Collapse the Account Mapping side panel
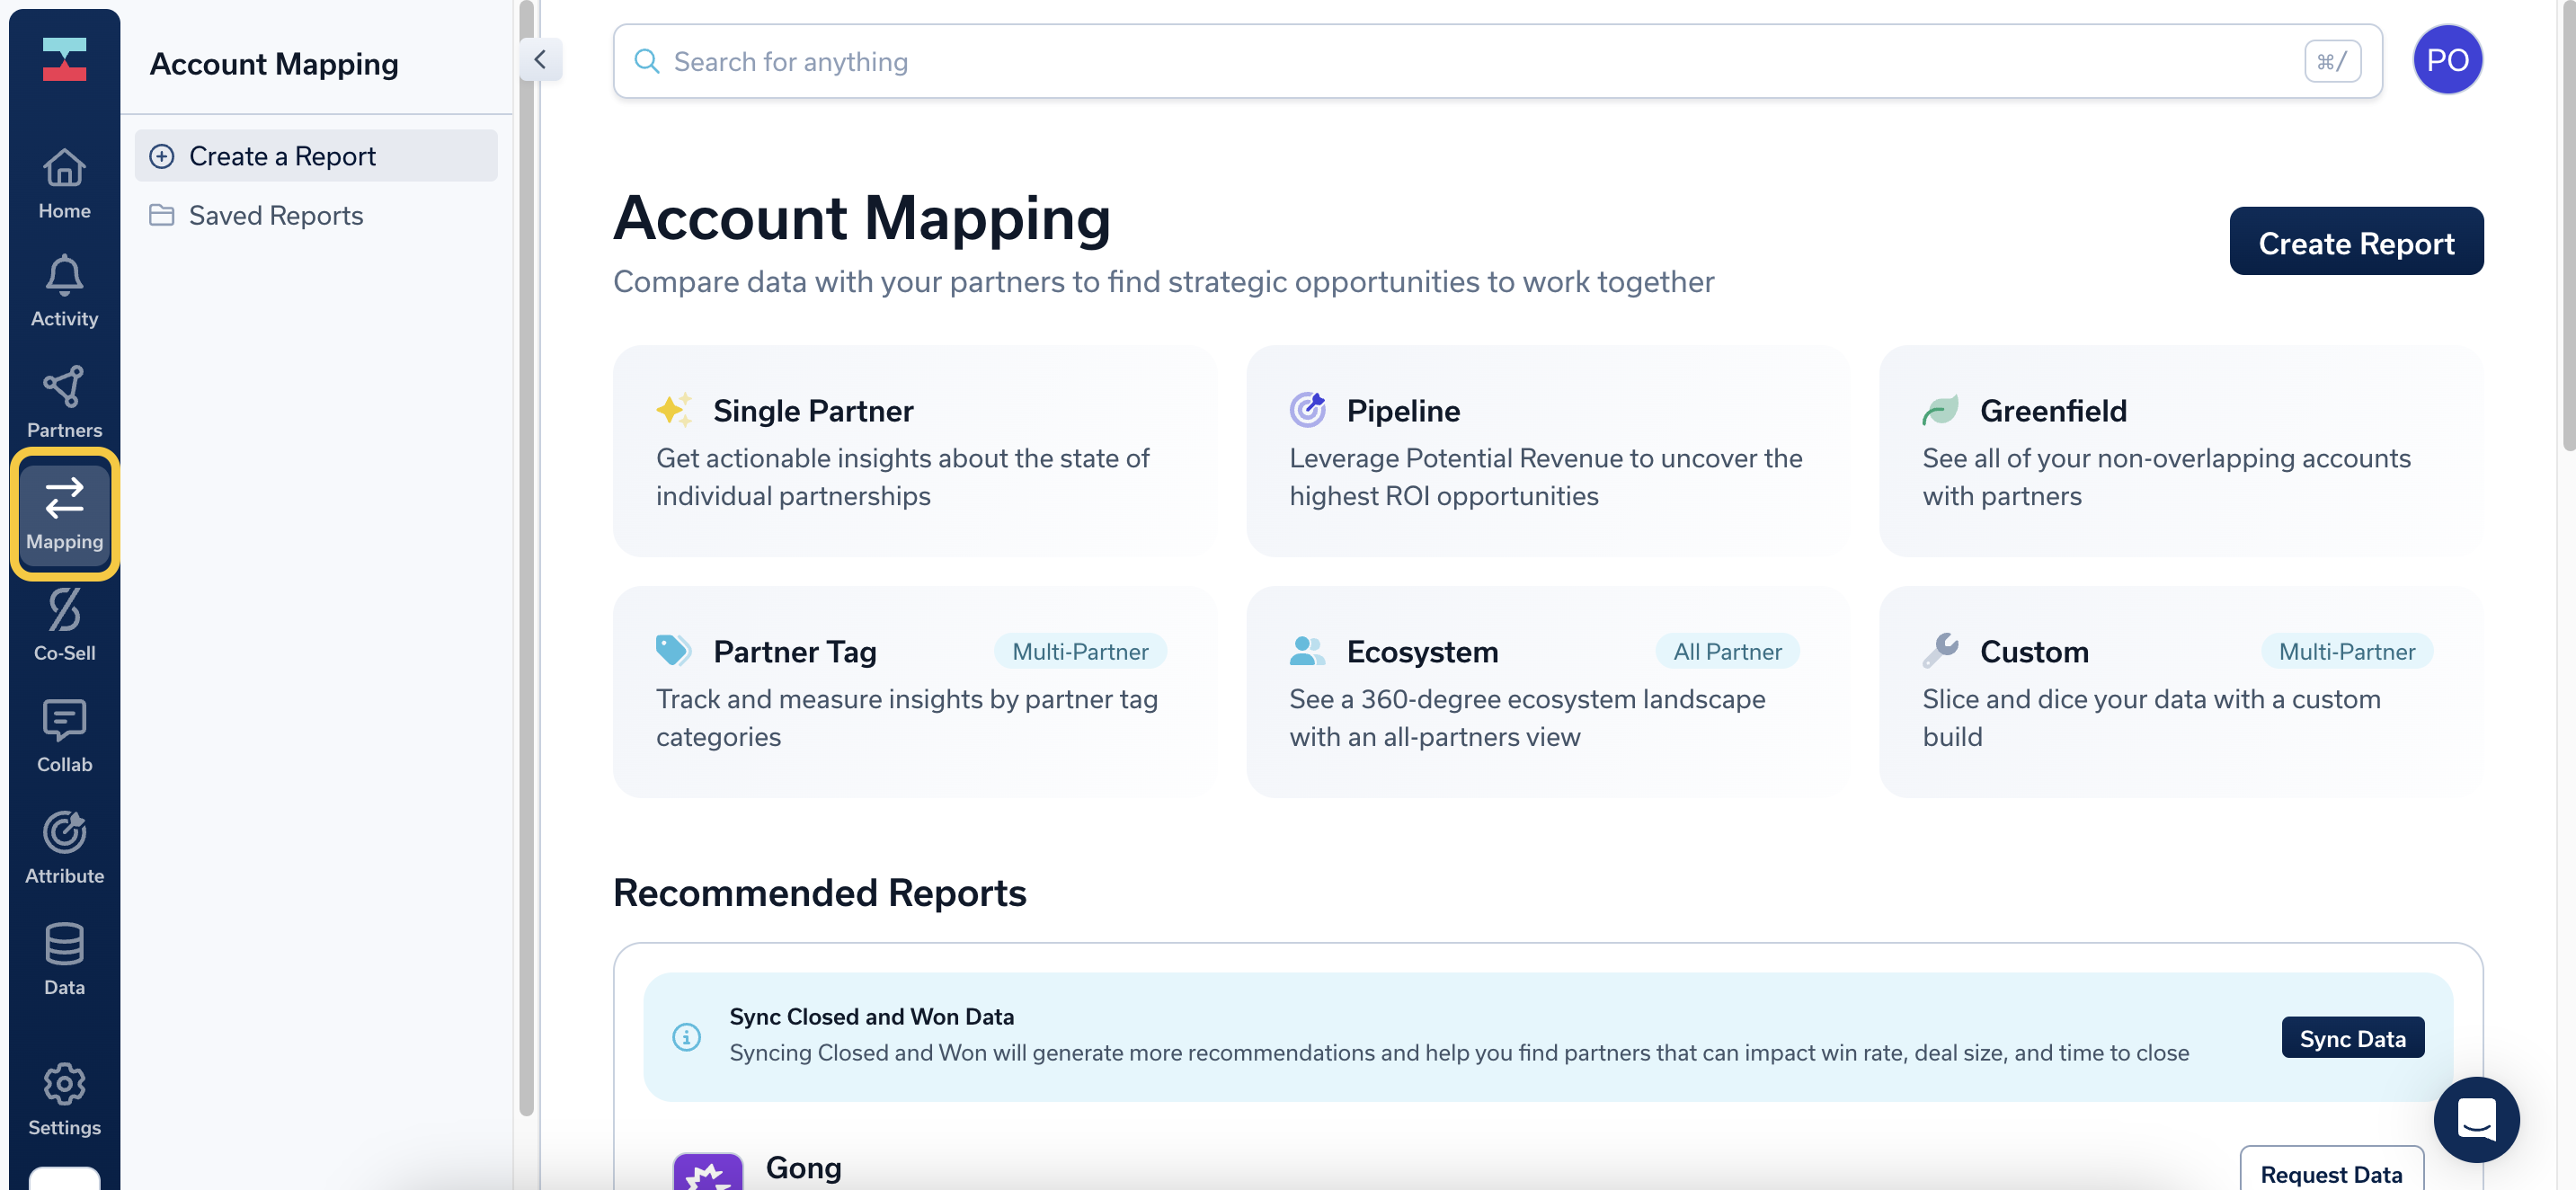 click(x=540, y=60)
